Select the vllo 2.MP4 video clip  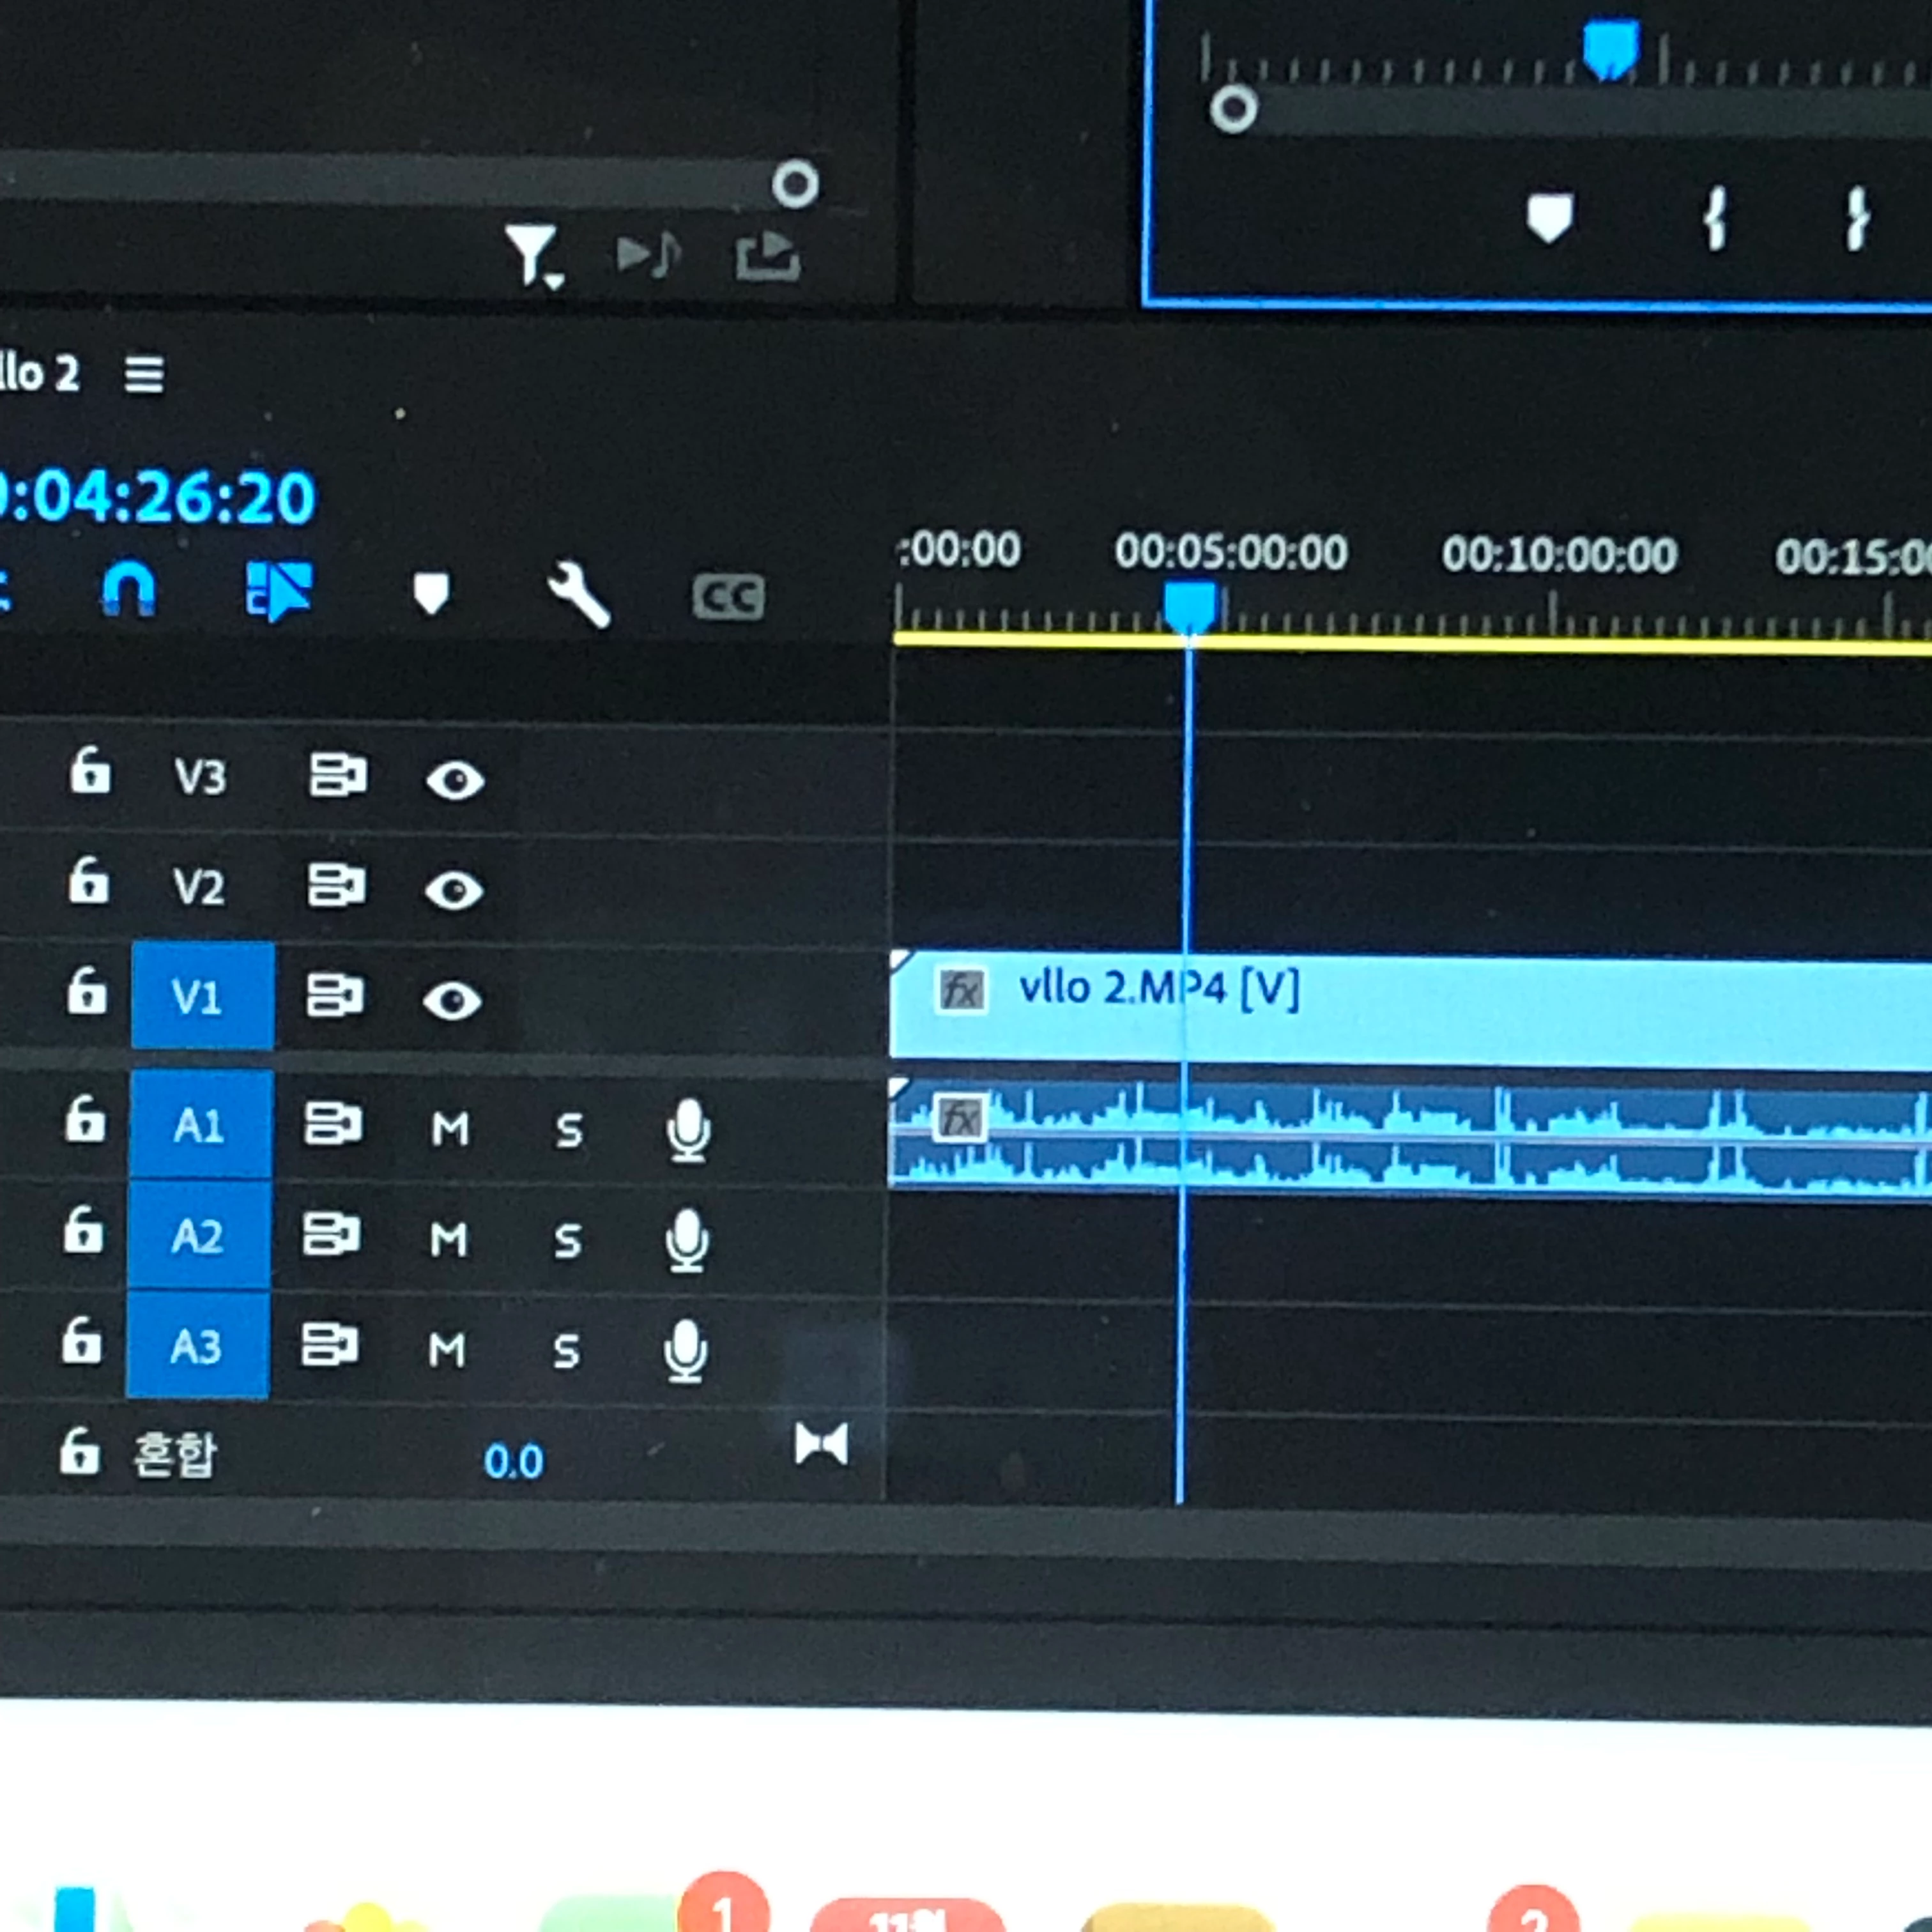click(x=1500, y=1010)
